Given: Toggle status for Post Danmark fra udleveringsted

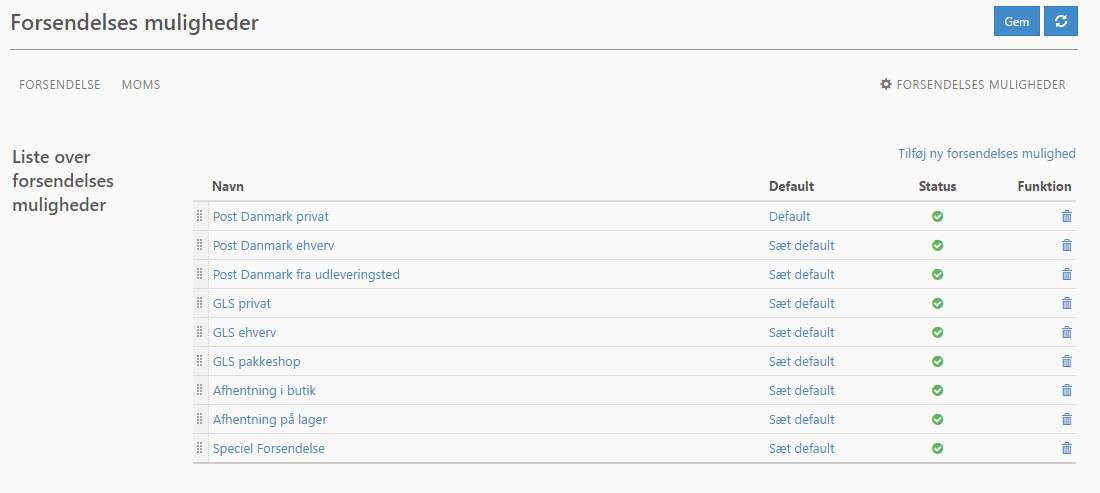Looking at the screenshot, I should tap(937, 274).
